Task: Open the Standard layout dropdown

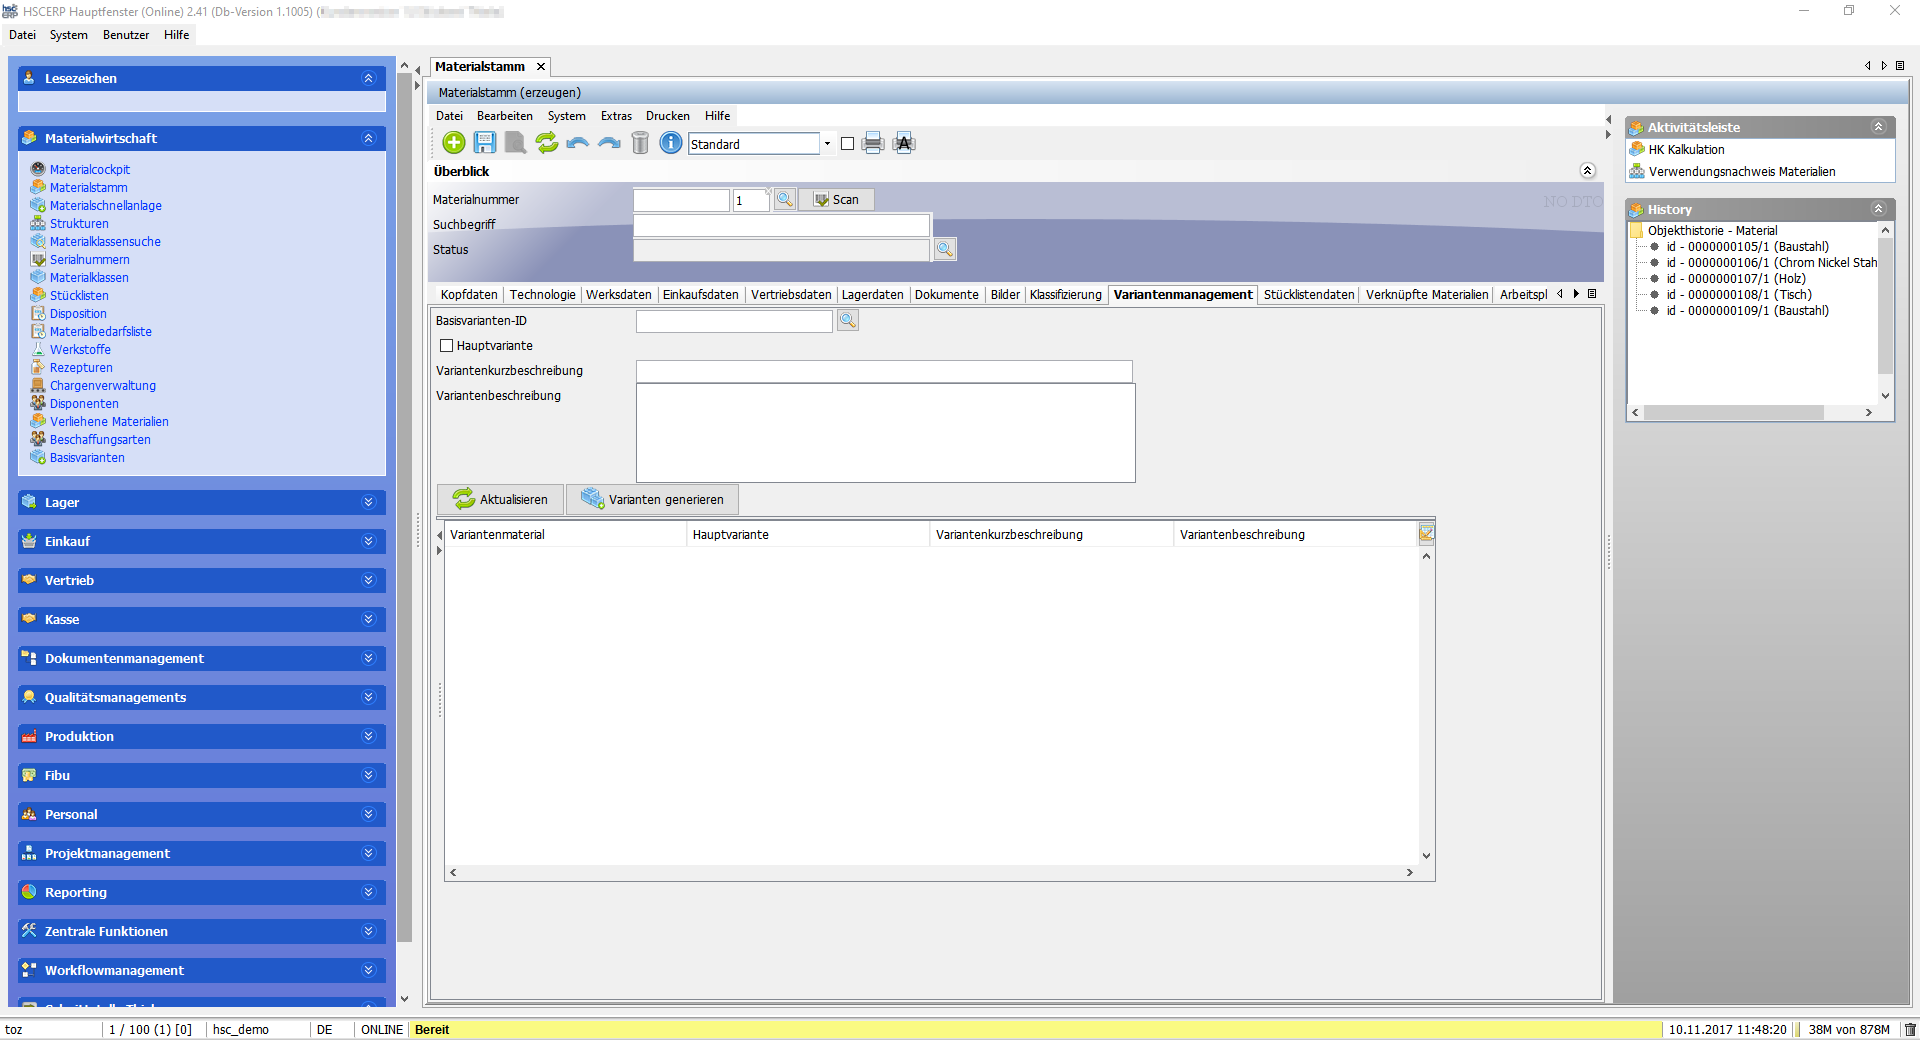Action: point(827,144)
